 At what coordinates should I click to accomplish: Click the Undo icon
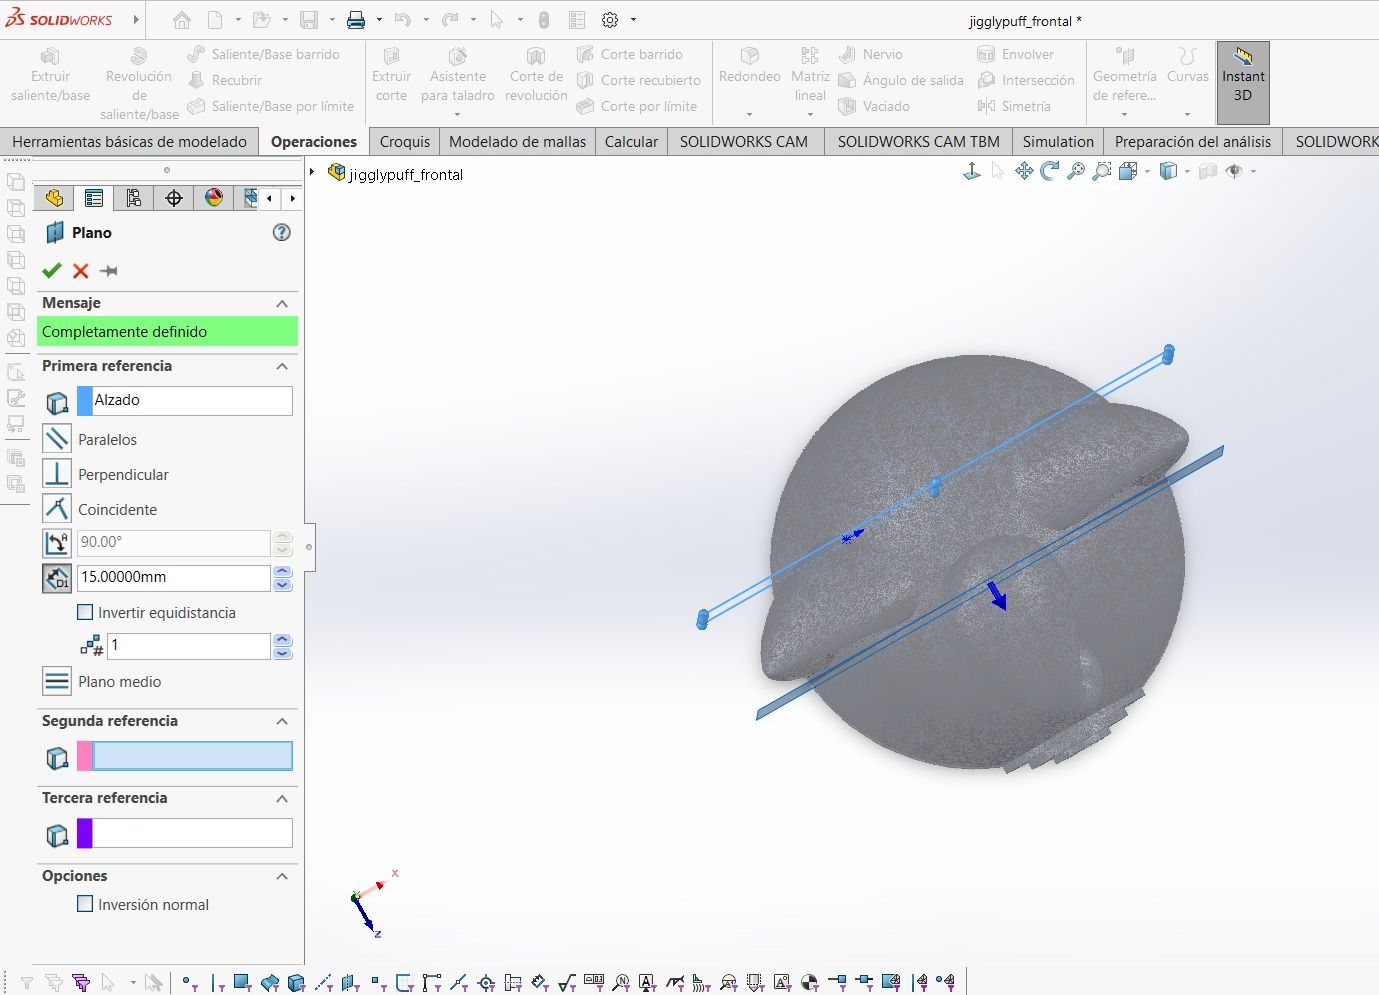(402, 20)
